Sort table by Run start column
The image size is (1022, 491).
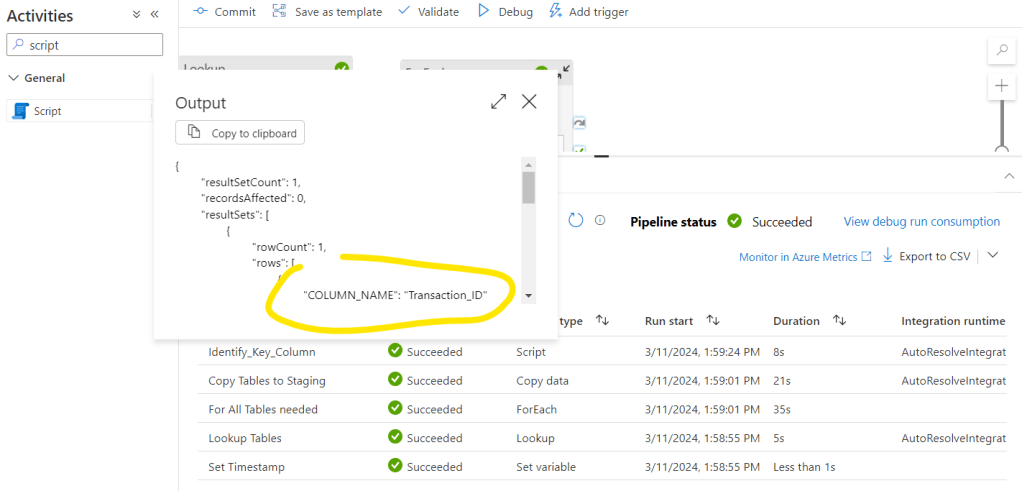713,321
